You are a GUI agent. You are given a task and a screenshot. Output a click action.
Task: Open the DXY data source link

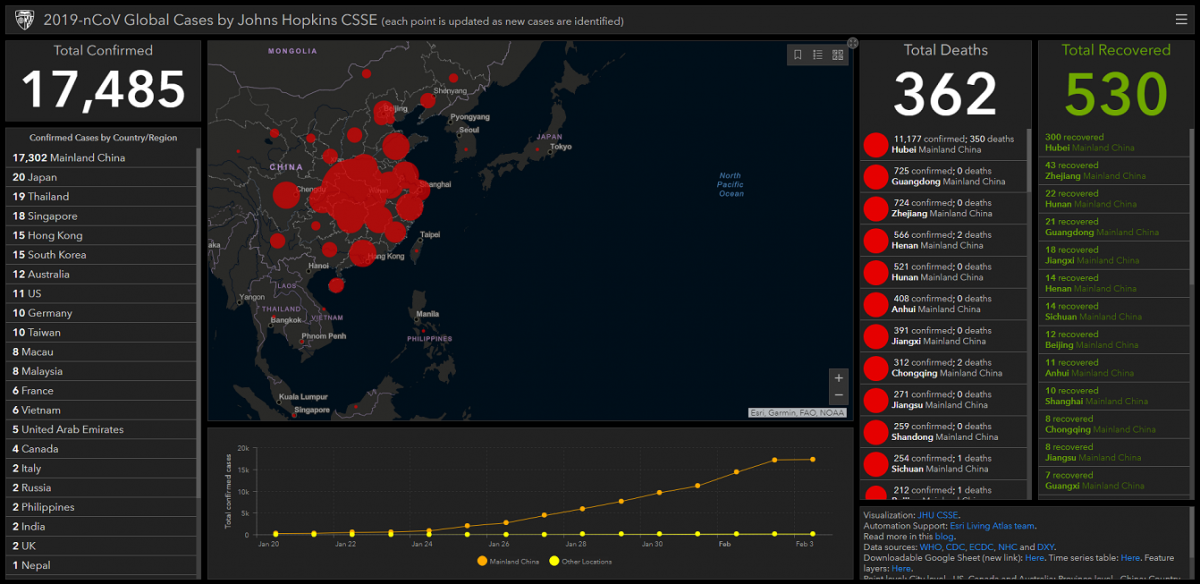1047,547
